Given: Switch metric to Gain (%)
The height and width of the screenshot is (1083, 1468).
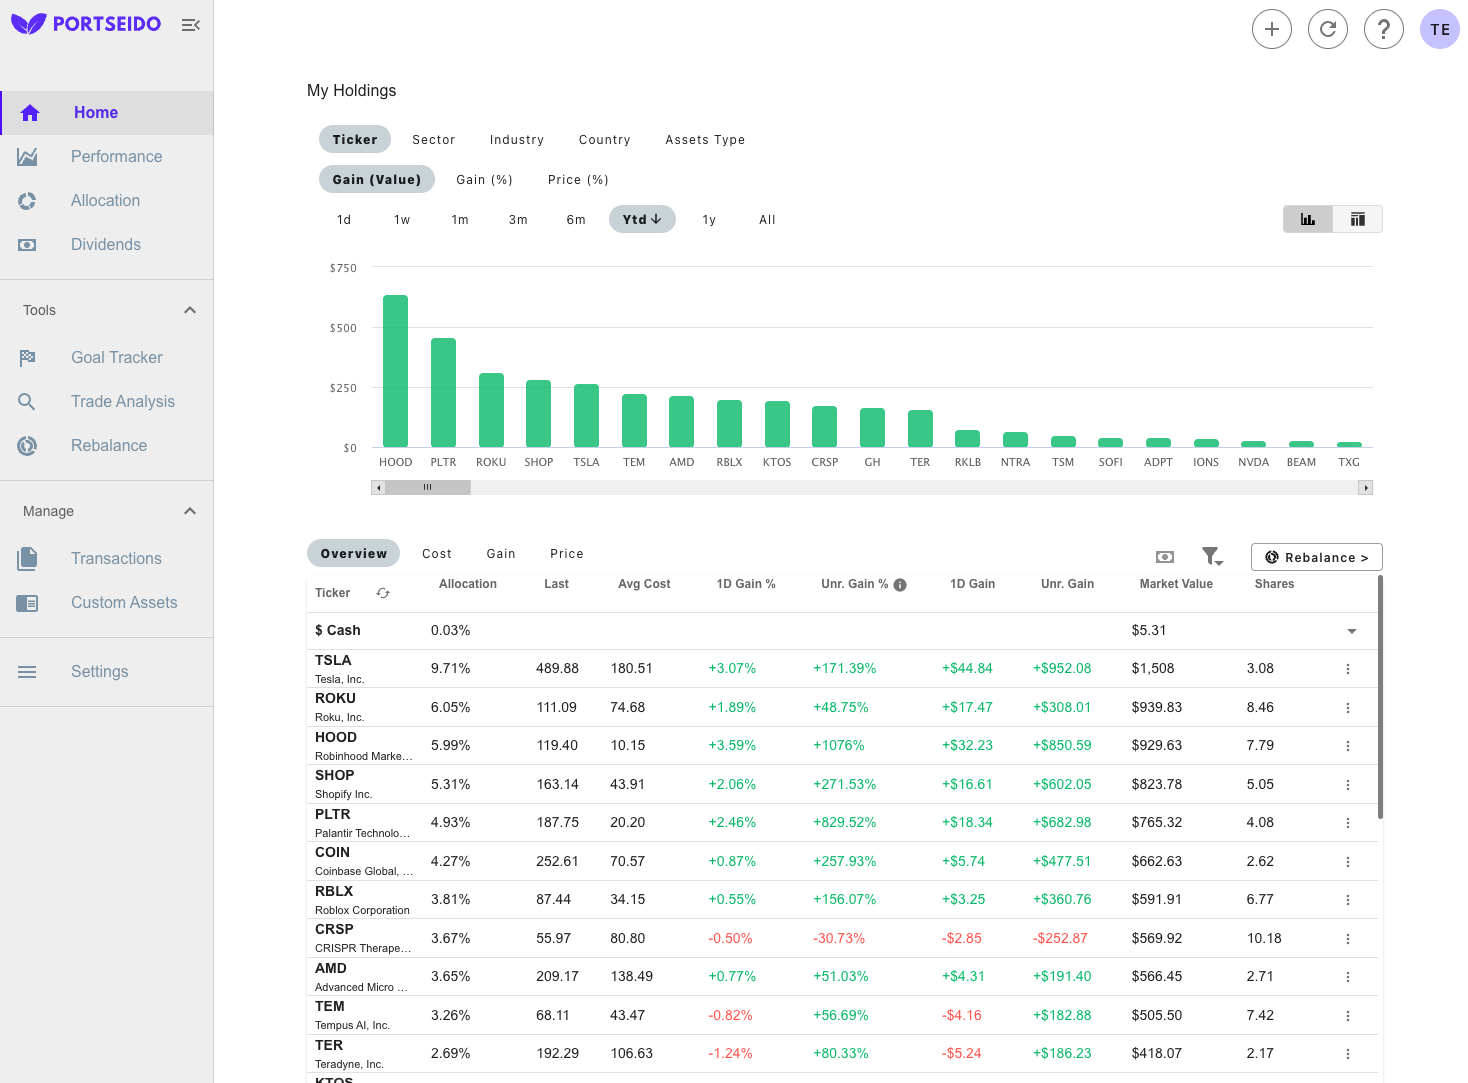Looking at the screenshot, I should 484,179.
